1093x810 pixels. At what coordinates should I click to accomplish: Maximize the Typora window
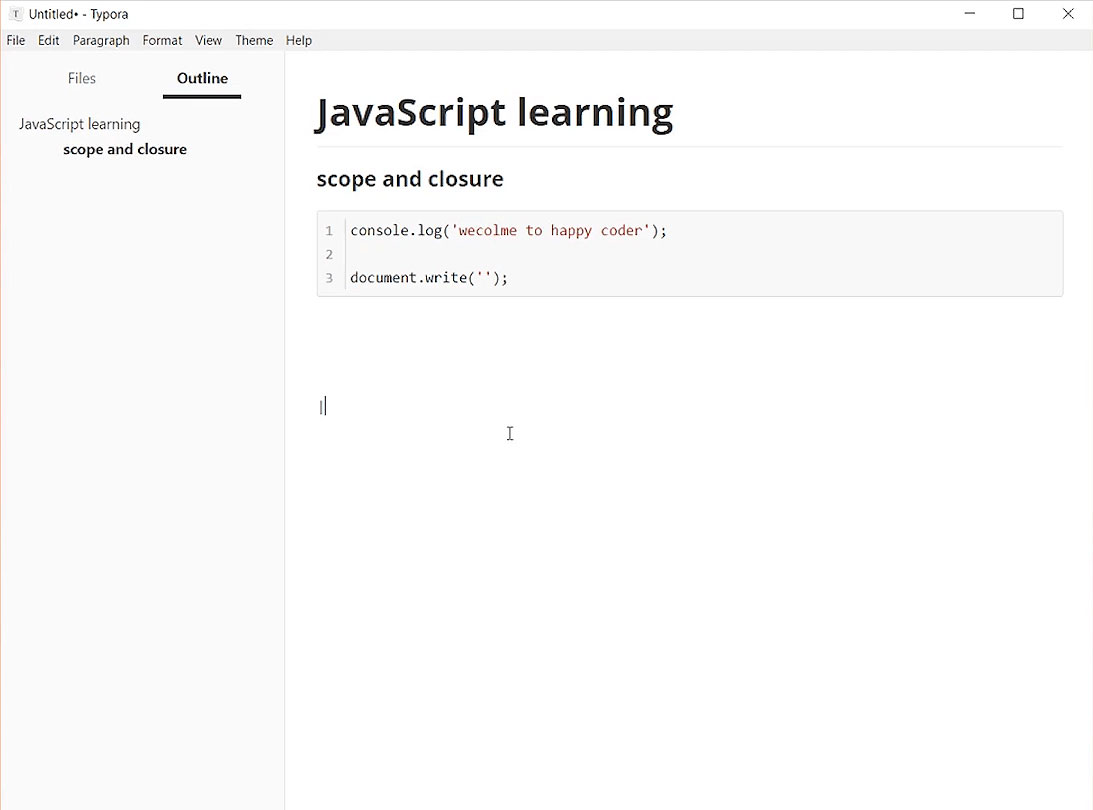point(1018,14)
